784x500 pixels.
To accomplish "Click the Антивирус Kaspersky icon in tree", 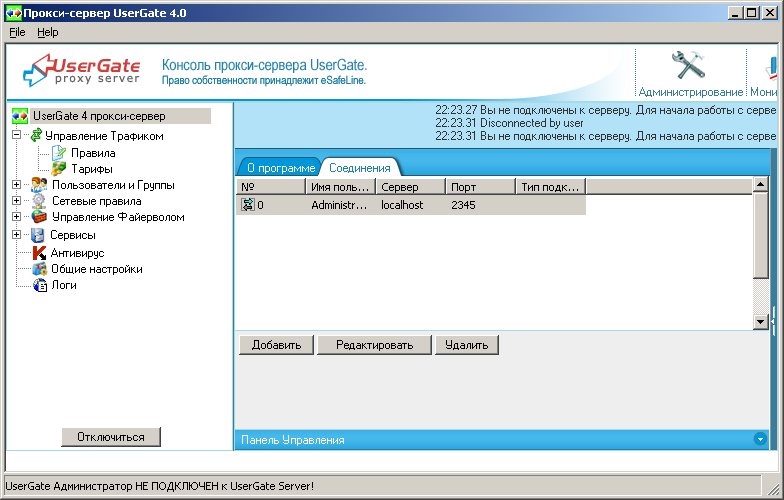I will [x=39, y=253].
